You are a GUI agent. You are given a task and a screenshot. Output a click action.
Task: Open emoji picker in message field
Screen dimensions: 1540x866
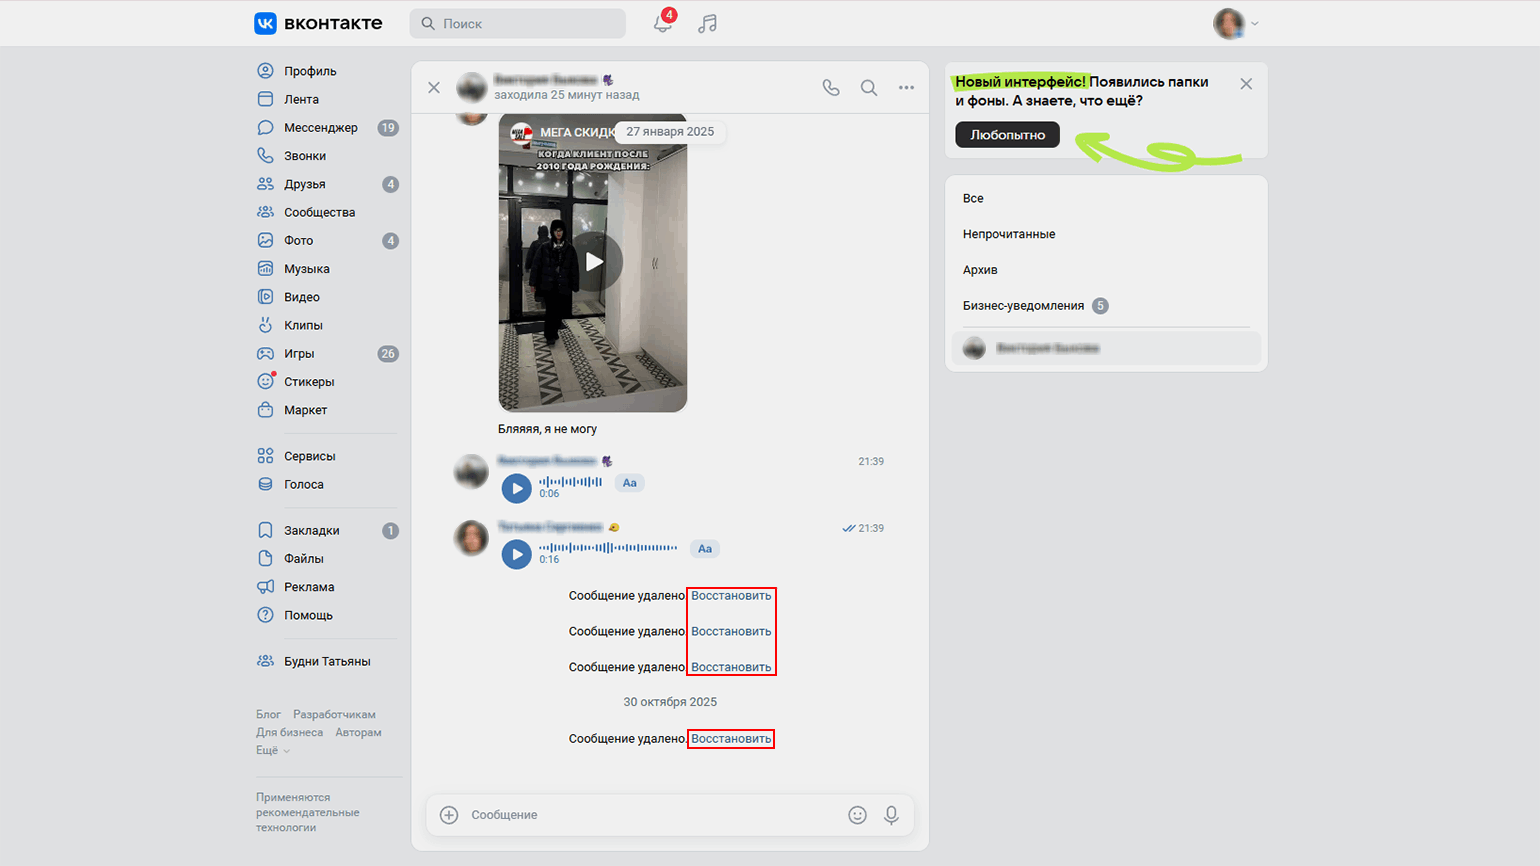tap(857, 815)
